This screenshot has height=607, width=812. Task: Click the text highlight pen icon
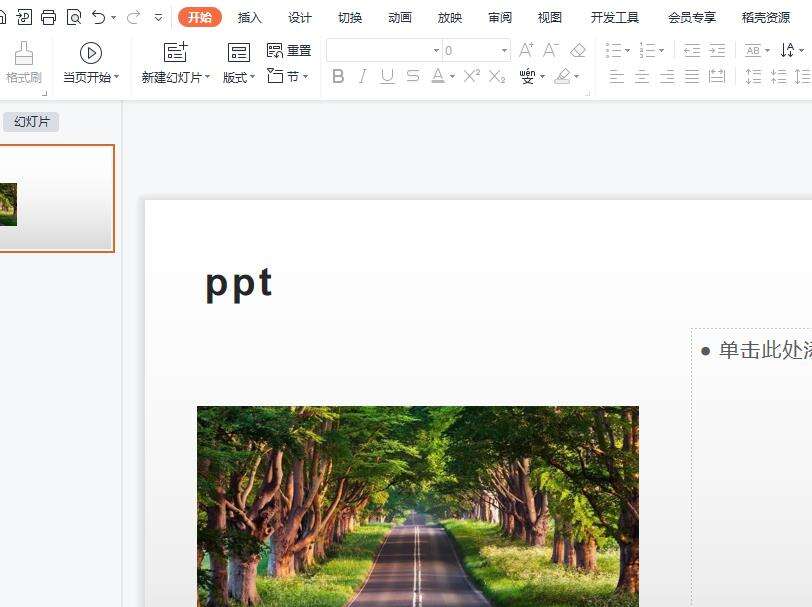pos(563,77)
